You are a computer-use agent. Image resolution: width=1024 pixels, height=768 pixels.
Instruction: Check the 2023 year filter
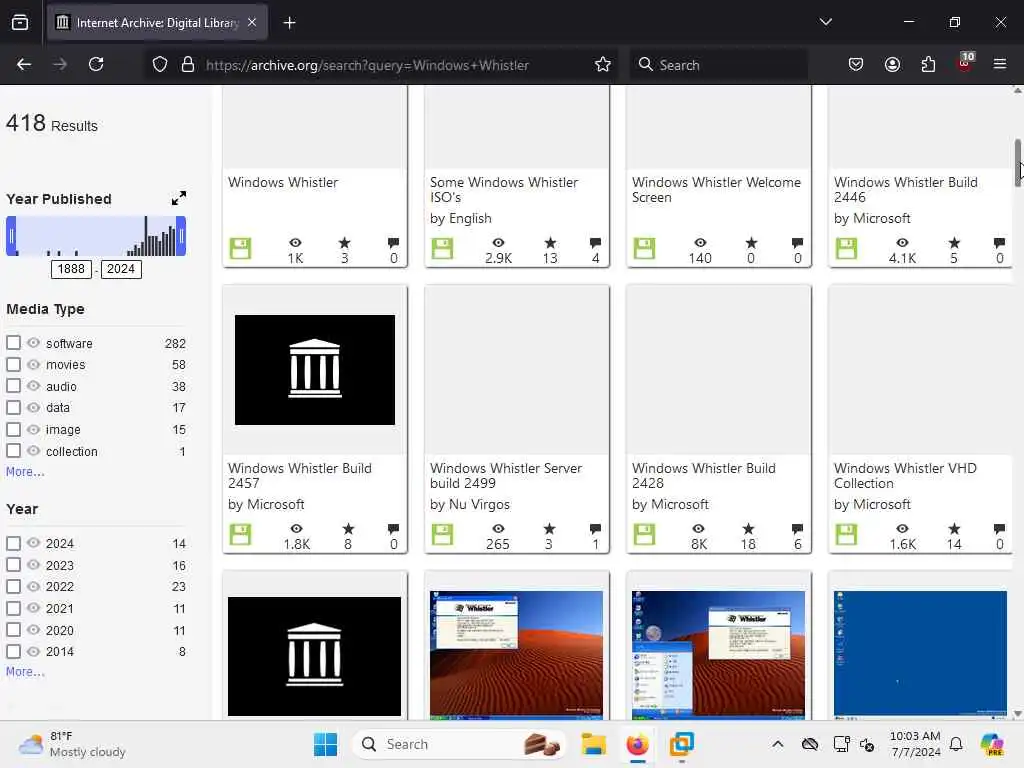[x=13, y=565]
